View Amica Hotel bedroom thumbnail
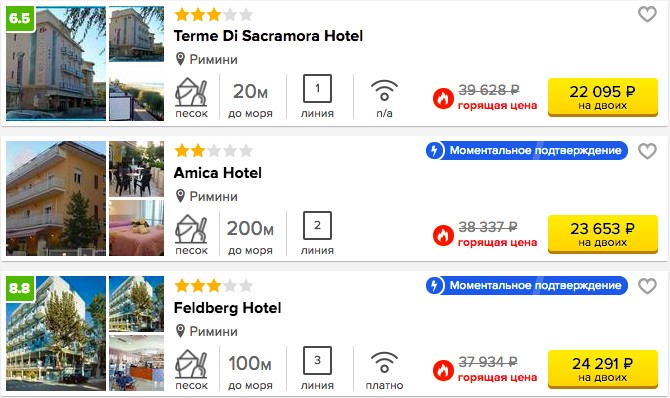 (136, 228)
